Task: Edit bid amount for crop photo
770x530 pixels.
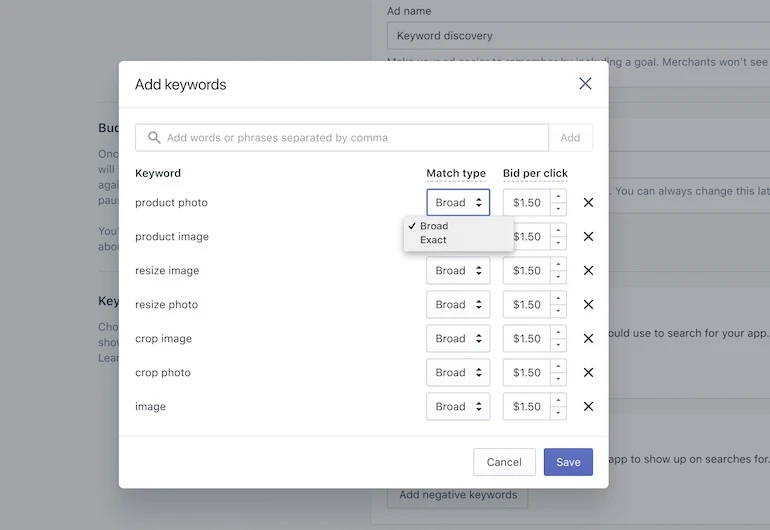Action: (x=526, y=372)
